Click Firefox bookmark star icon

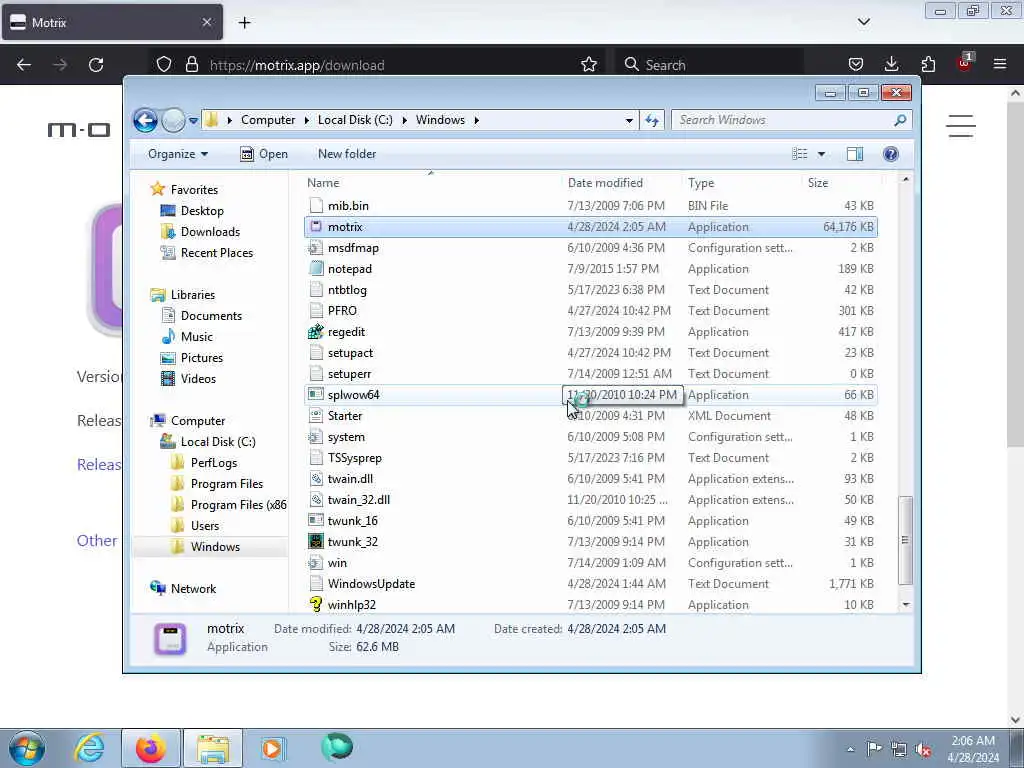588,65
